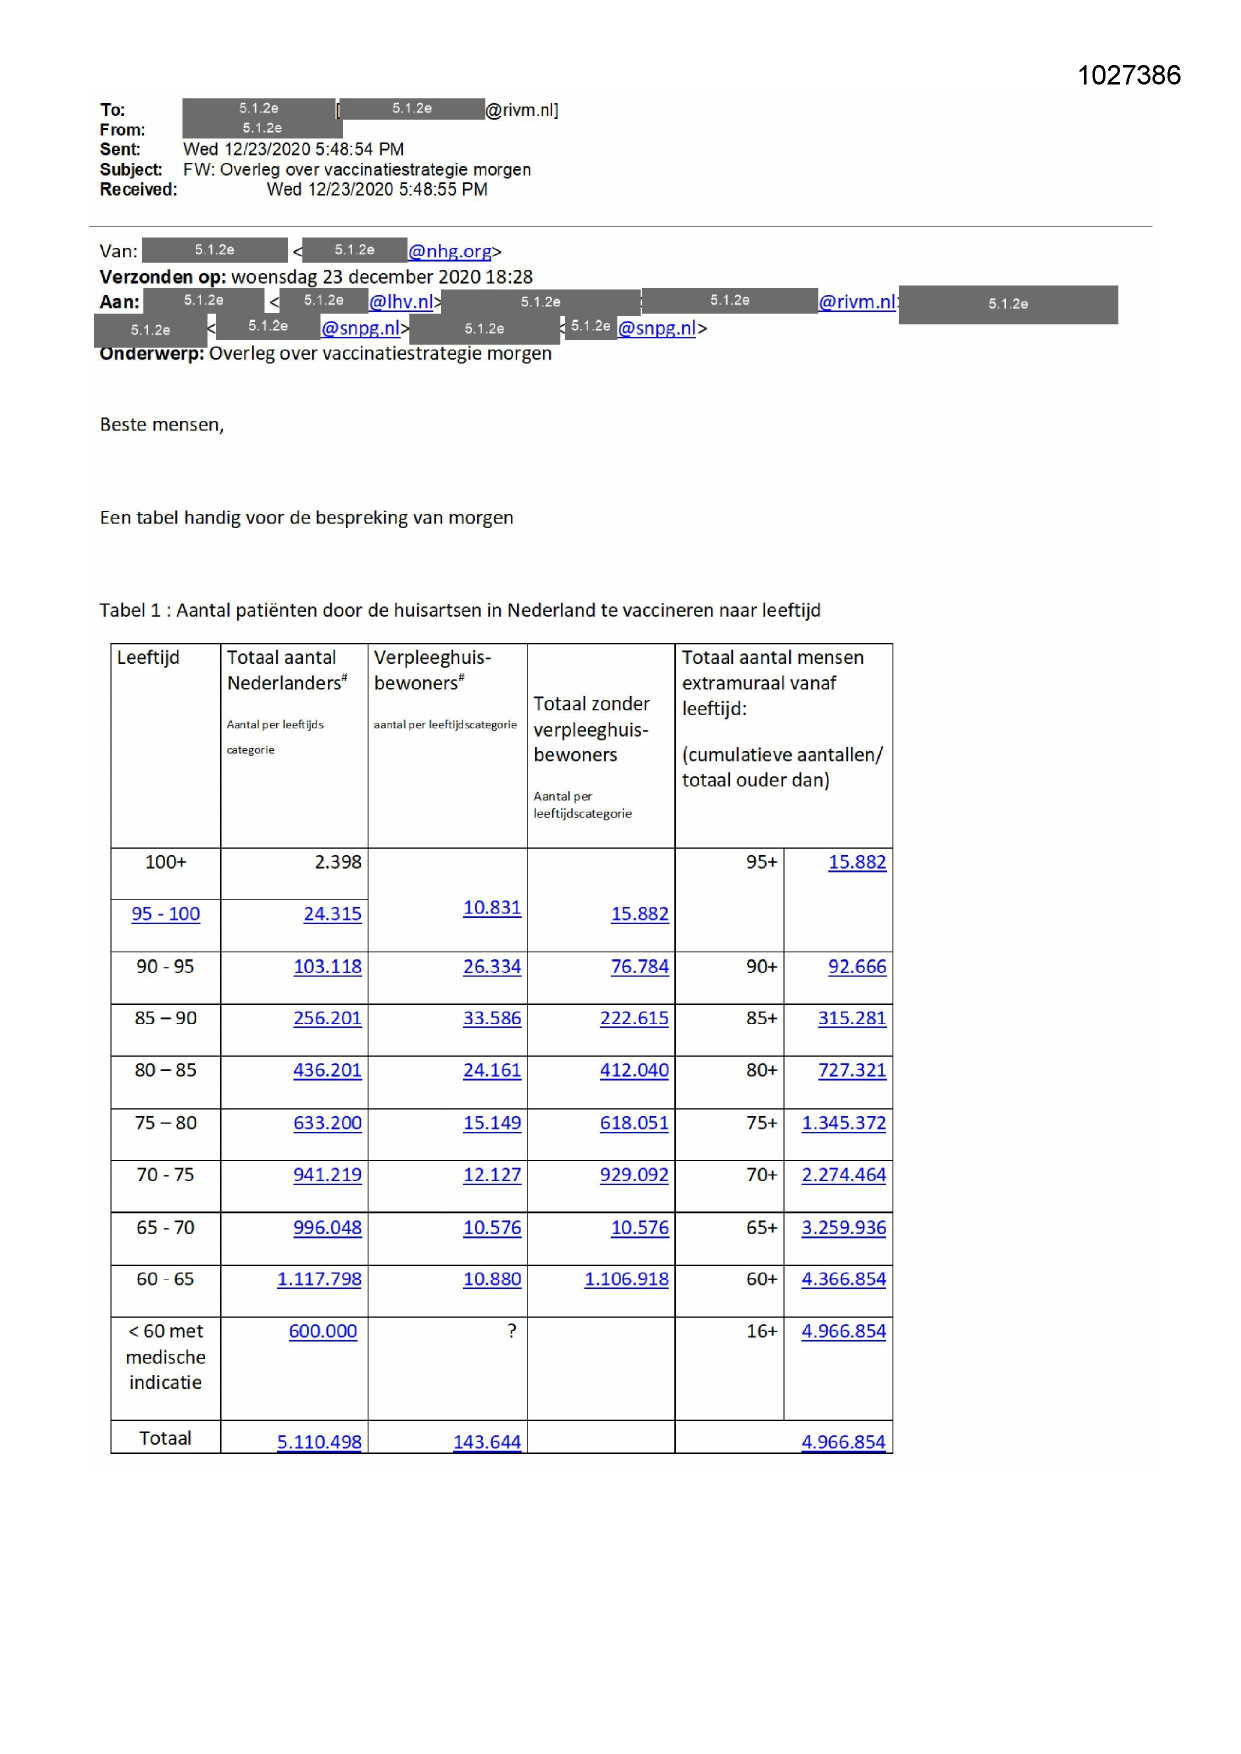Open the 1.345.372 cumulative 75+ link
This screenshot has width=1241, height=1754.
843,1123
